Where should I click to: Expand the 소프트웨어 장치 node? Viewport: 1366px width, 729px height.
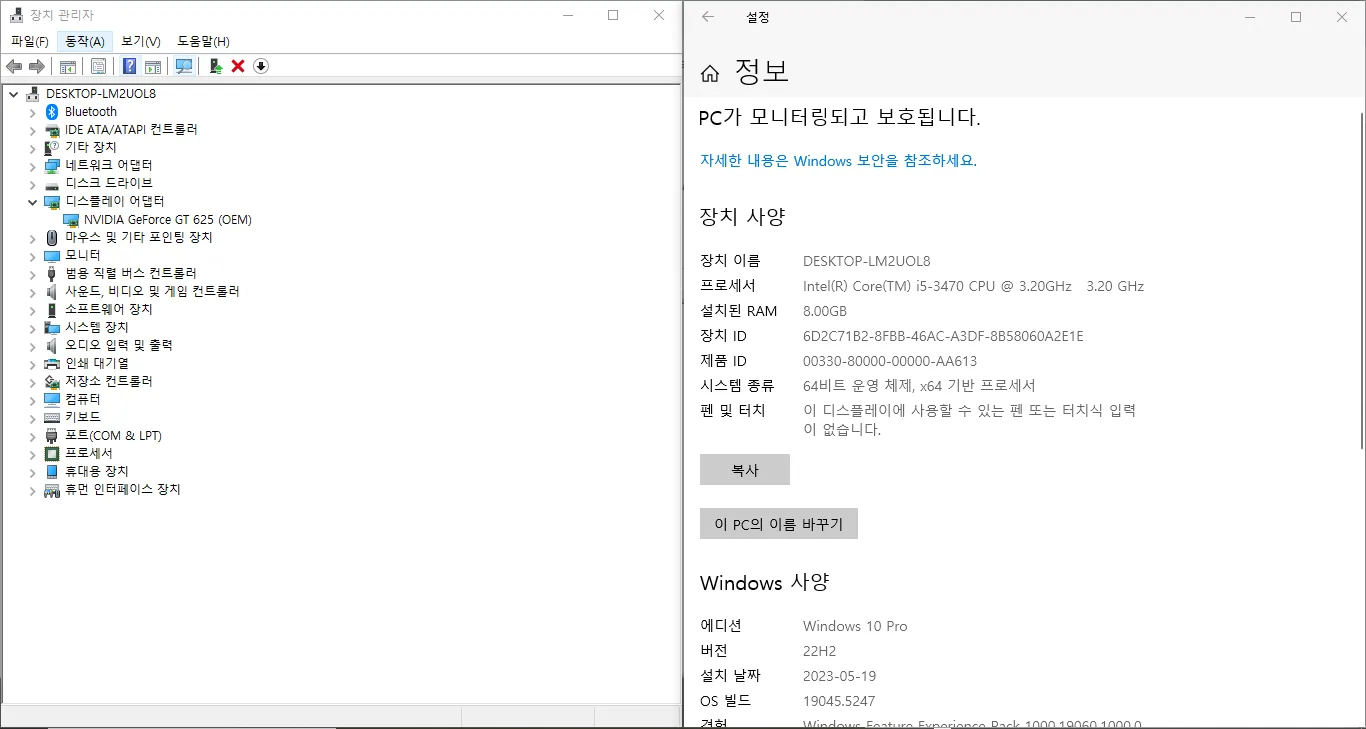[x=32, y=309]
